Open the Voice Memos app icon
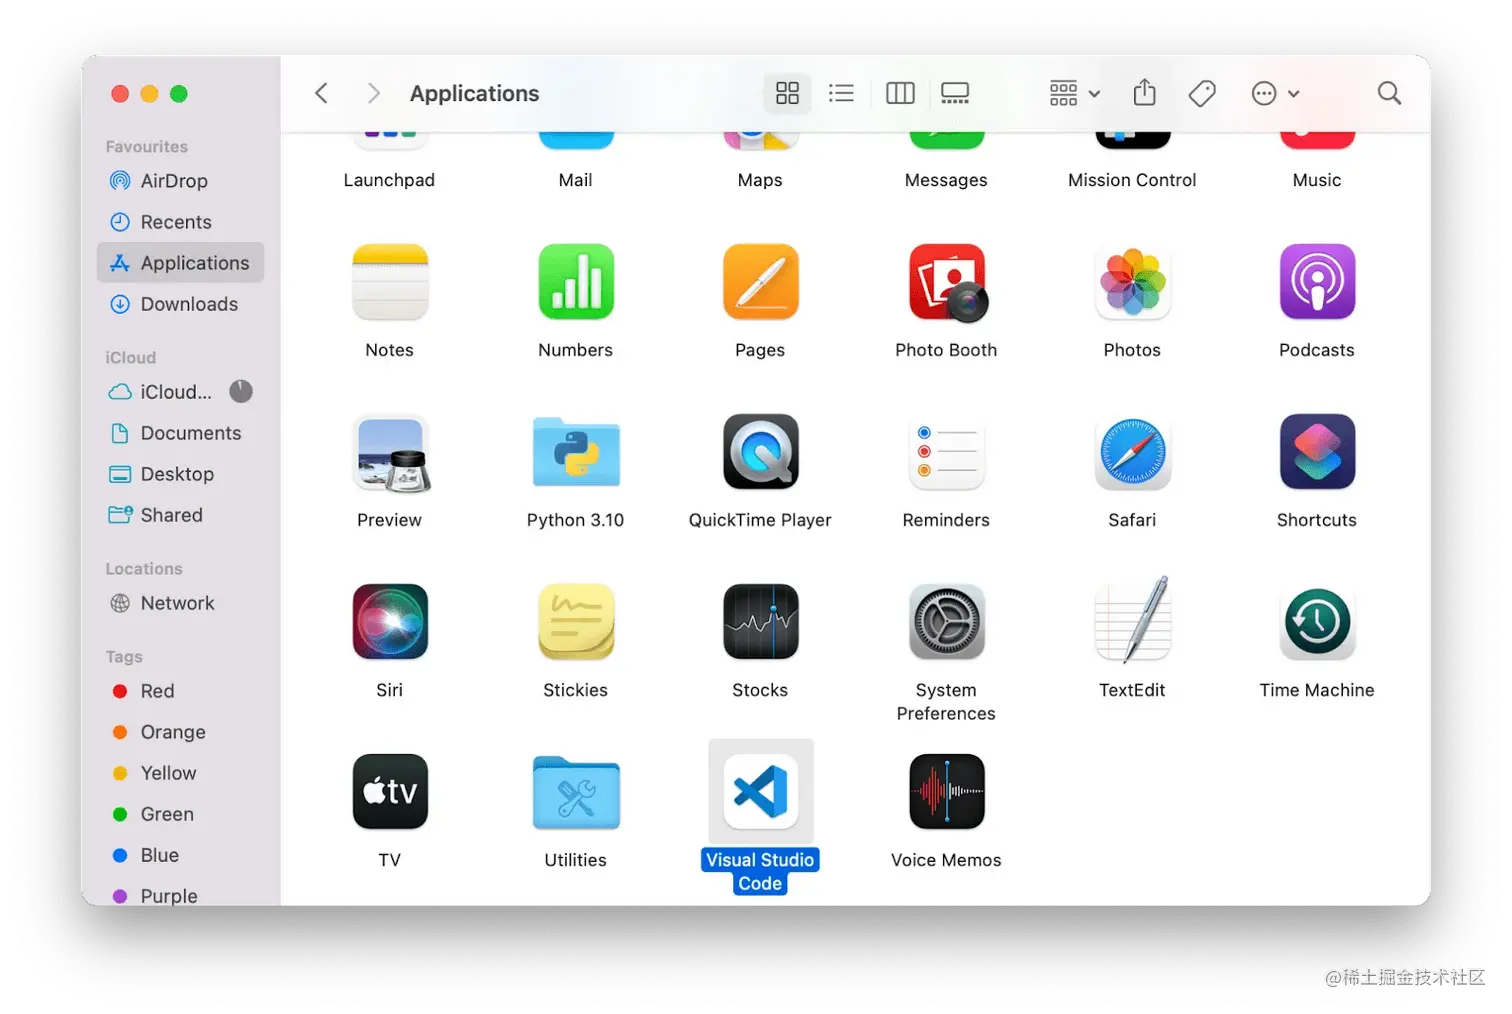This screenshot has height=1014, width=1512. click(947, 792)
